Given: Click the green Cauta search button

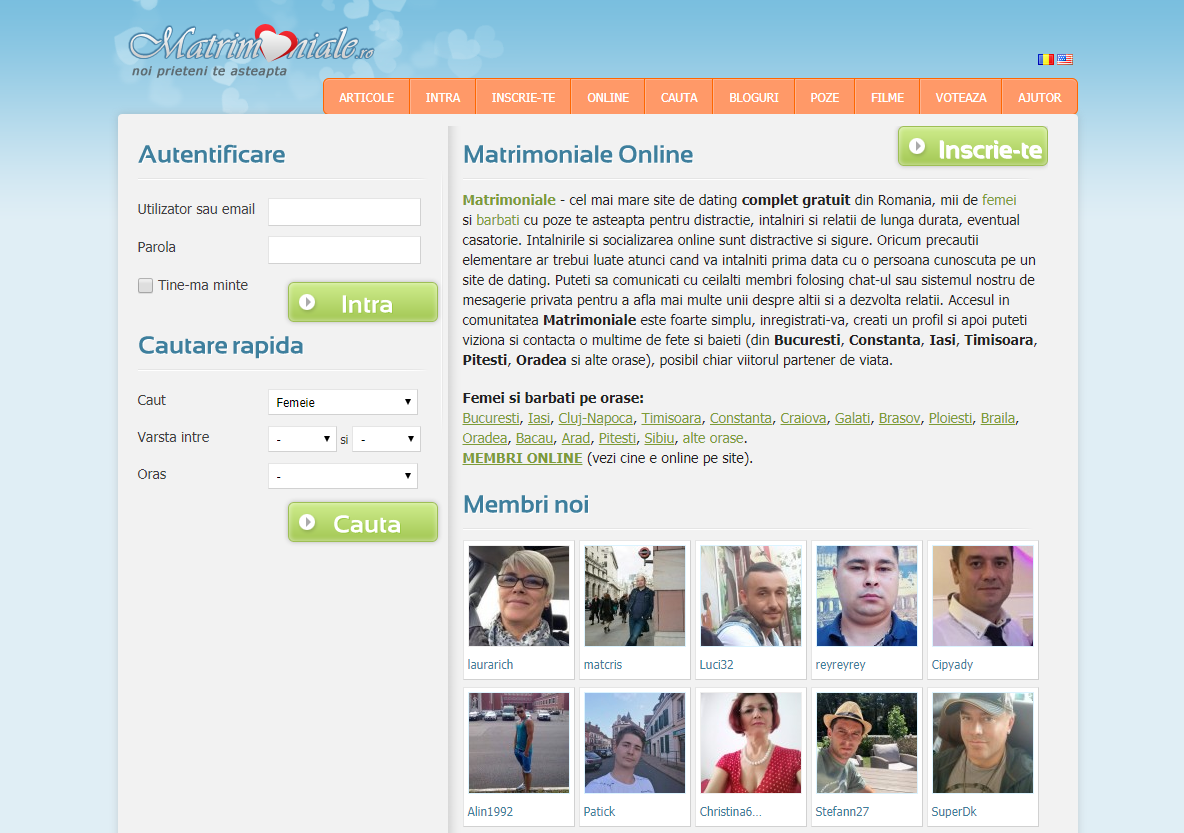Looking at the screenshot, I should [x=362, y=522].
